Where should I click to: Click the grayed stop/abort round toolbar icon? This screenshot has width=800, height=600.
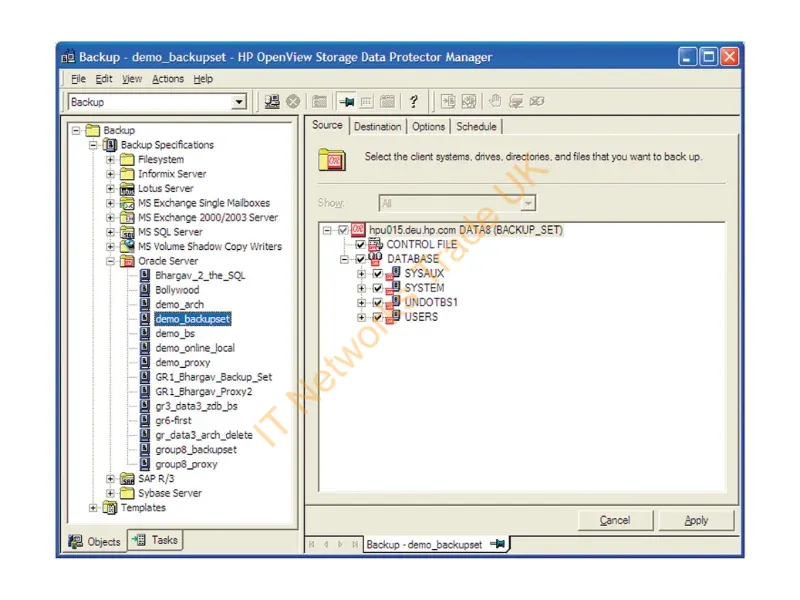[293, 102]
